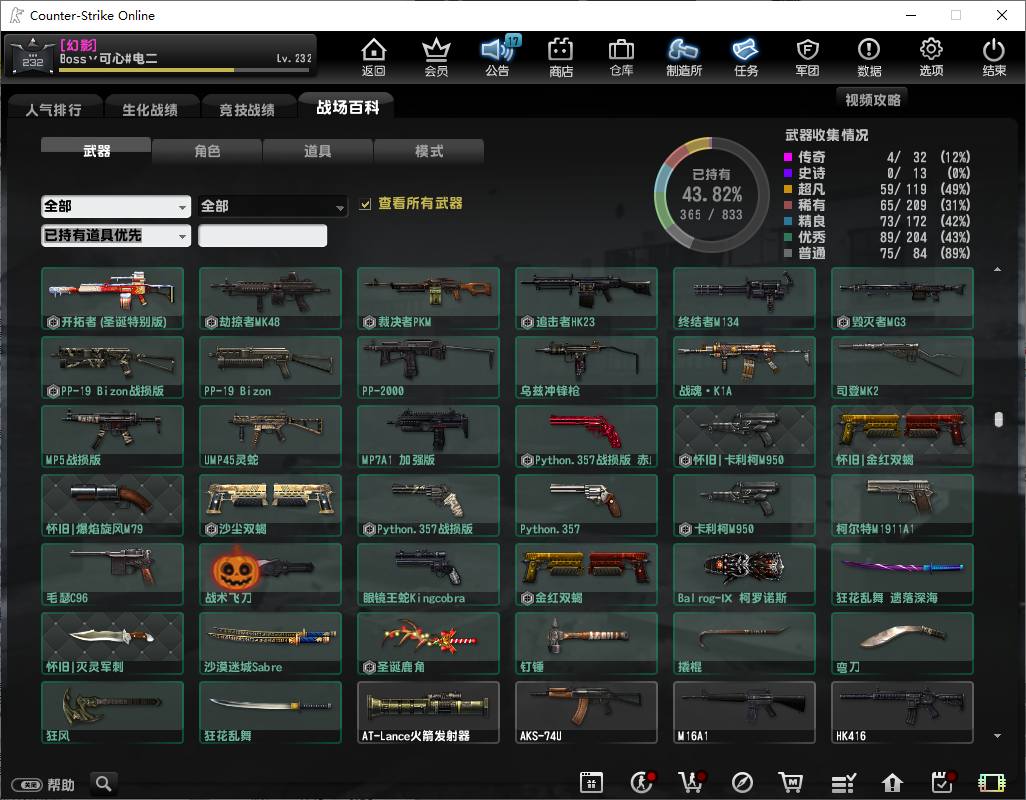This screenshot has width=1026, height=800.
Task: Open 公告 announcements speaker icon
Action: pos(499,57)
